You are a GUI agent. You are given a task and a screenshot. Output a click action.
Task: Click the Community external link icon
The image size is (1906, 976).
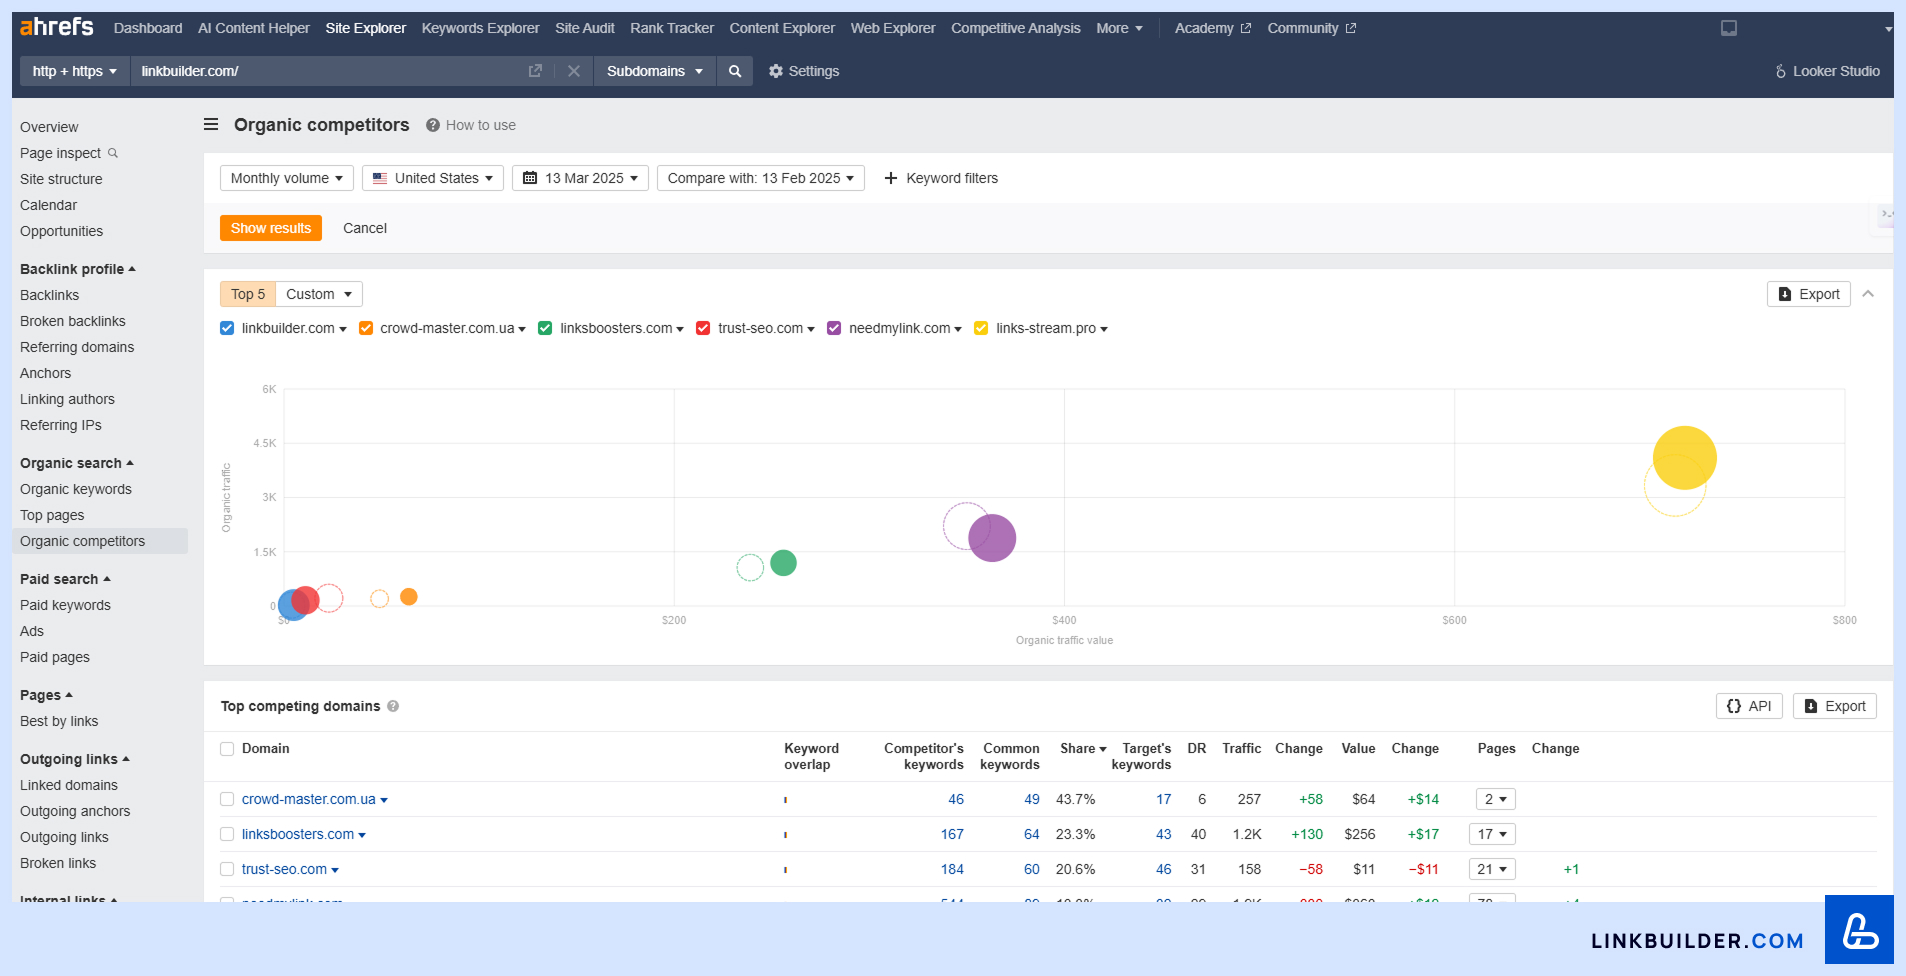1351,28
